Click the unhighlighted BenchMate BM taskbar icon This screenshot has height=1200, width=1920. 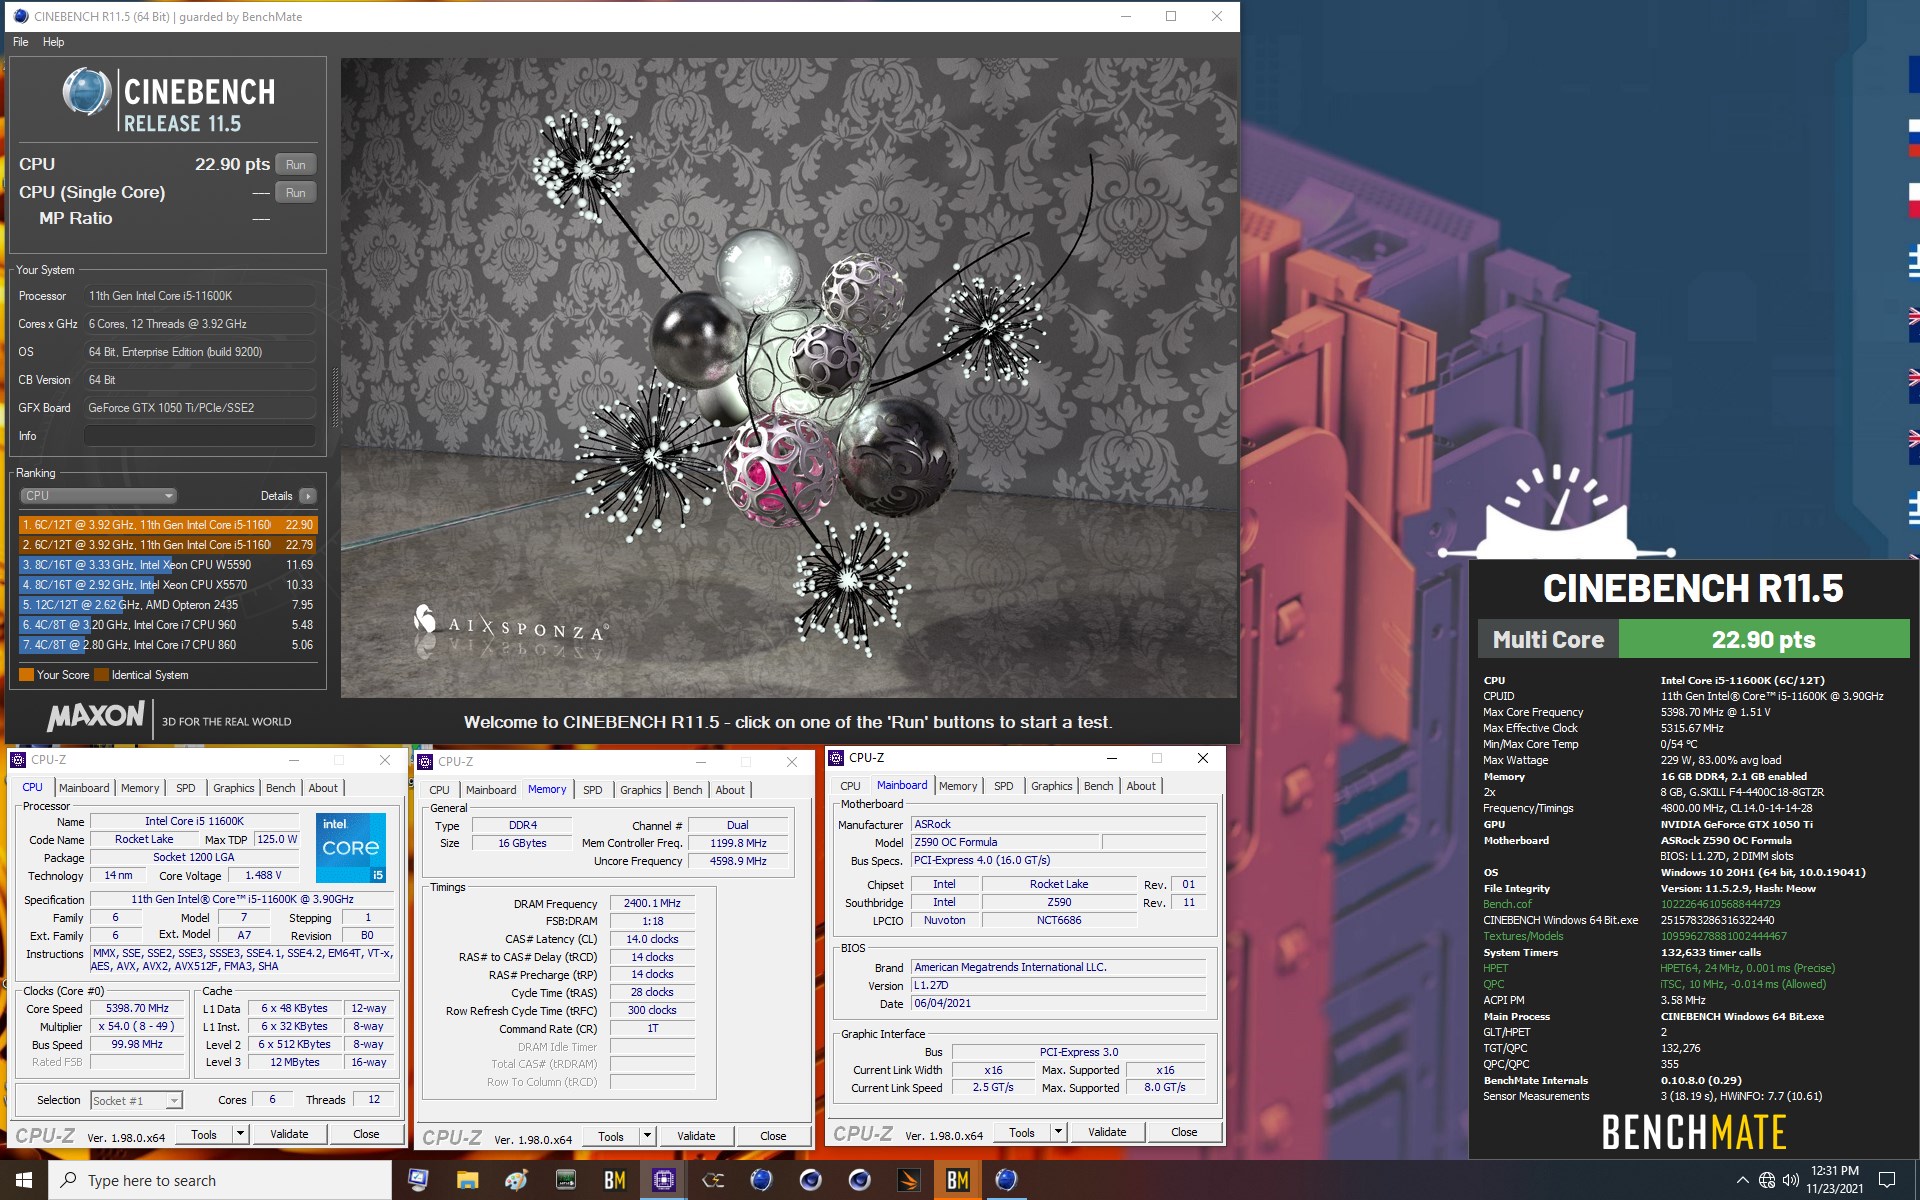click(x=614, y=1180)
